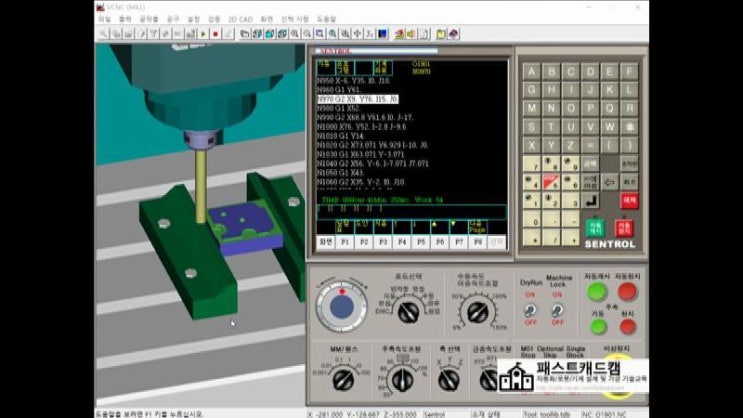Screen dimensions: 743x418
Task: Click the mode selection rotary knob
Action: [x=407, y=311]
